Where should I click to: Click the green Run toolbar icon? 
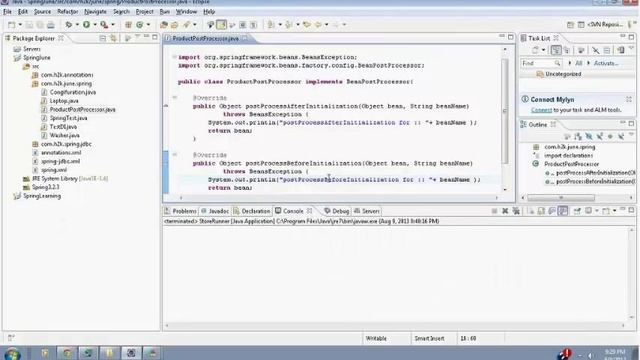[x=87, y=25]
